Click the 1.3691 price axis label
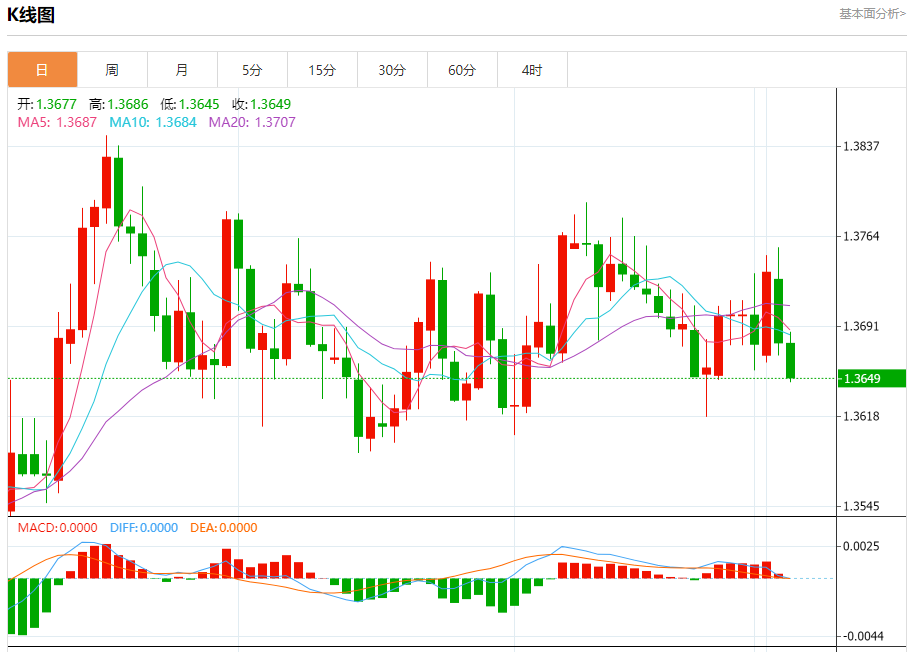The width and height of the screenshot is (914, 652). tap(861, 326)
